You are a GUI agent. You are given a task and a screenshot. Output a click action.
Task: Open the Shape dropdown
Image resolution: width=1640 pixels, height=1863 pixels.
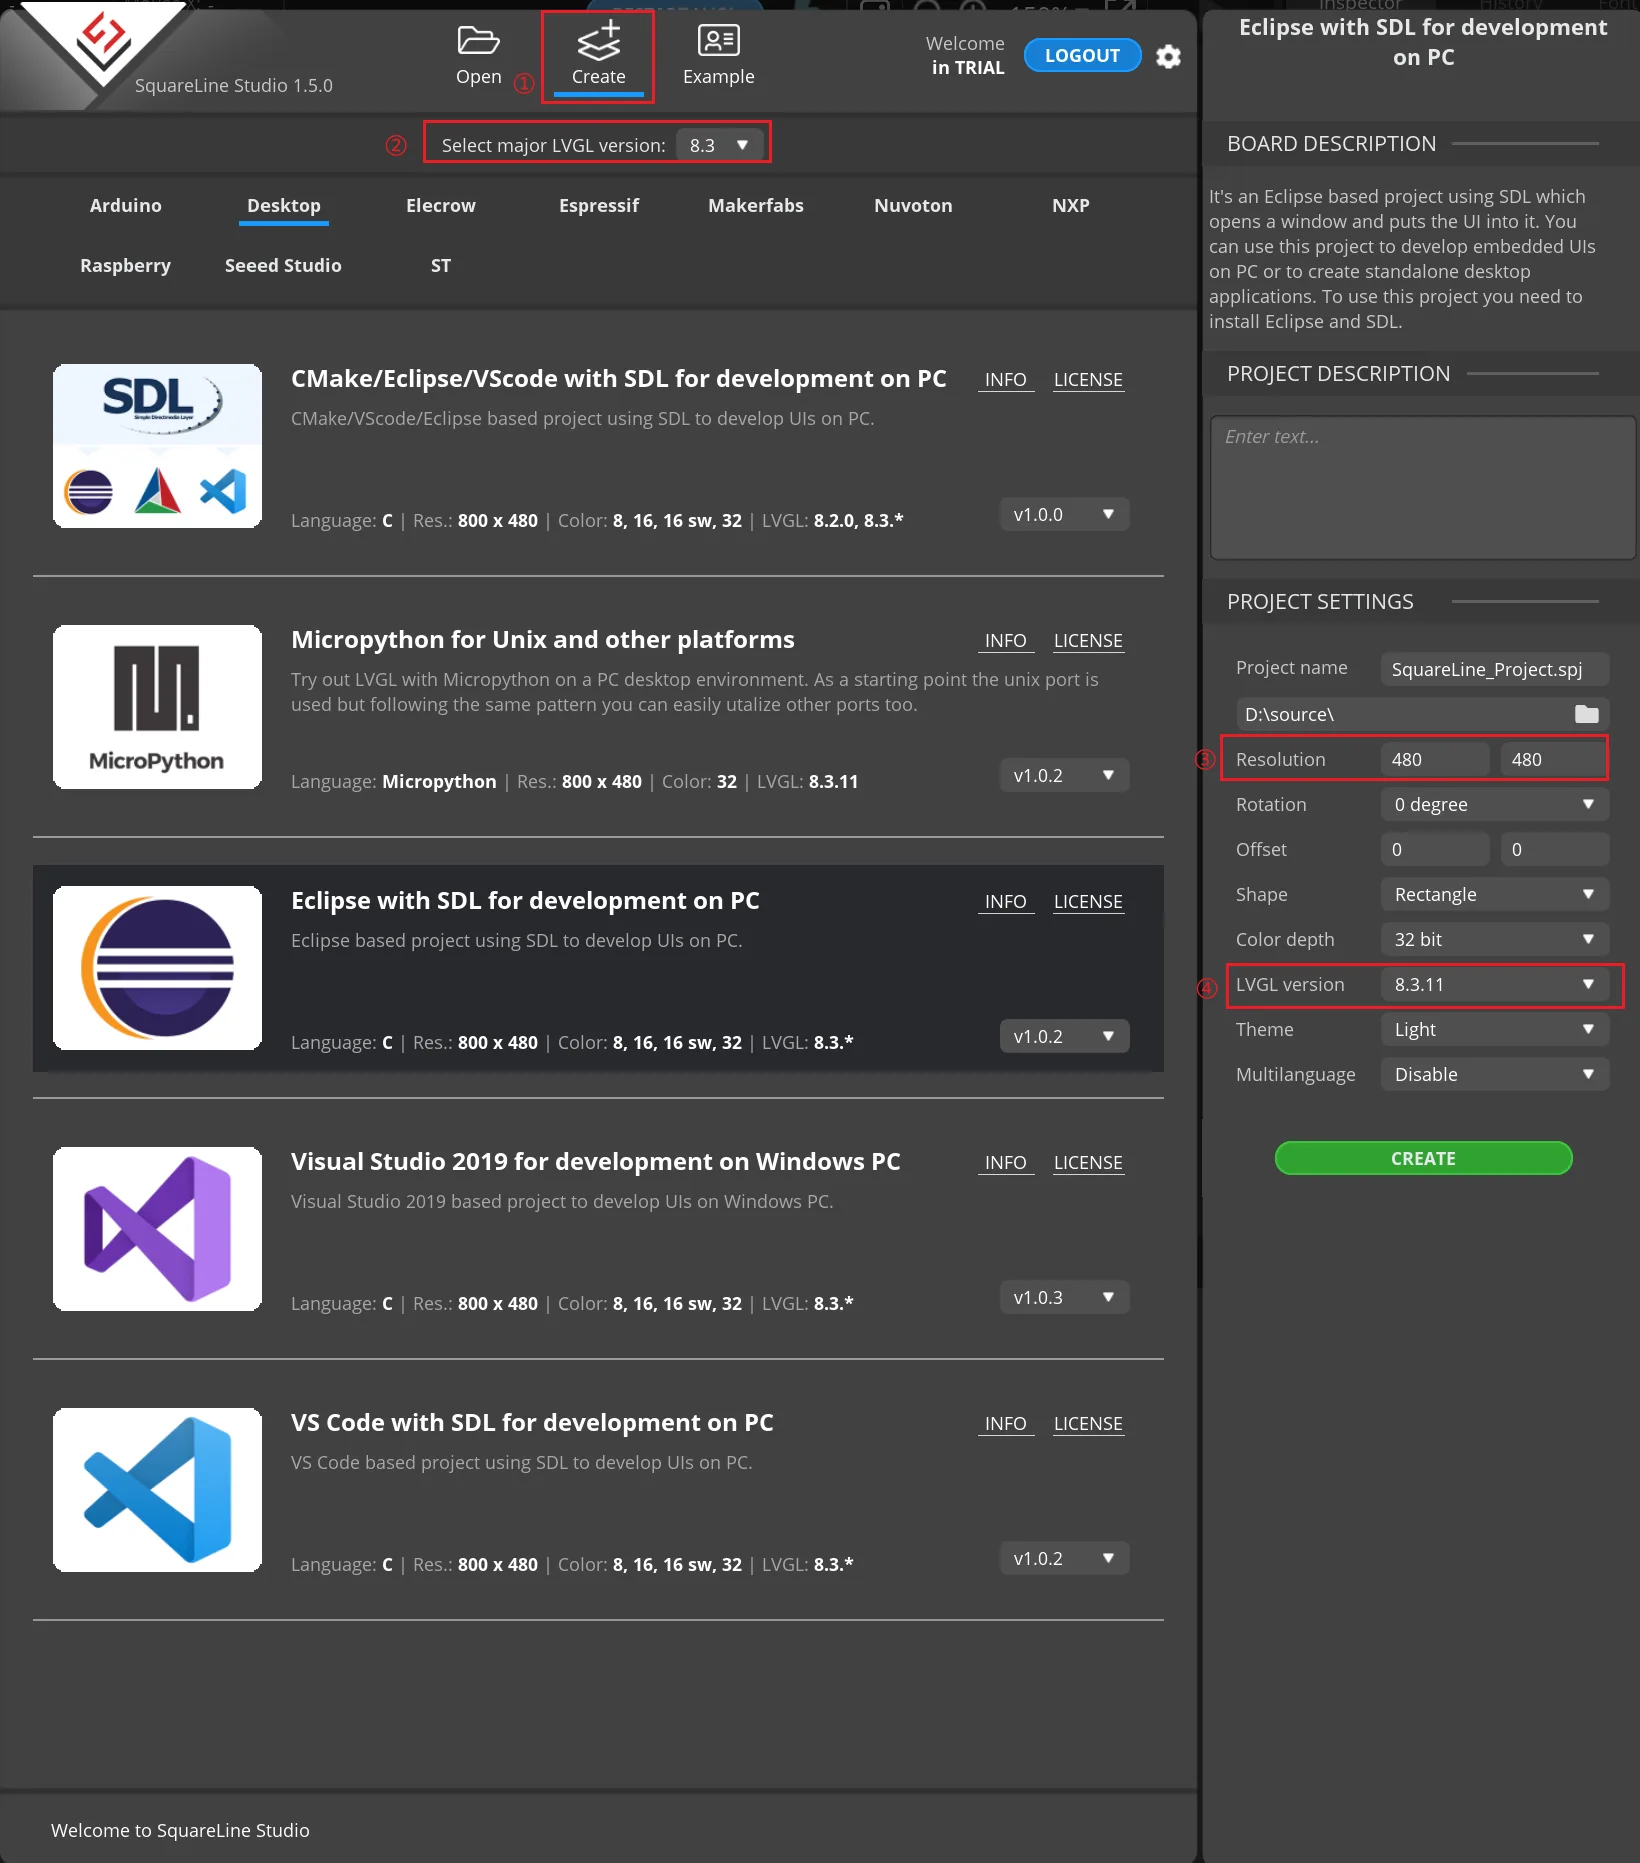[1494, 895]
